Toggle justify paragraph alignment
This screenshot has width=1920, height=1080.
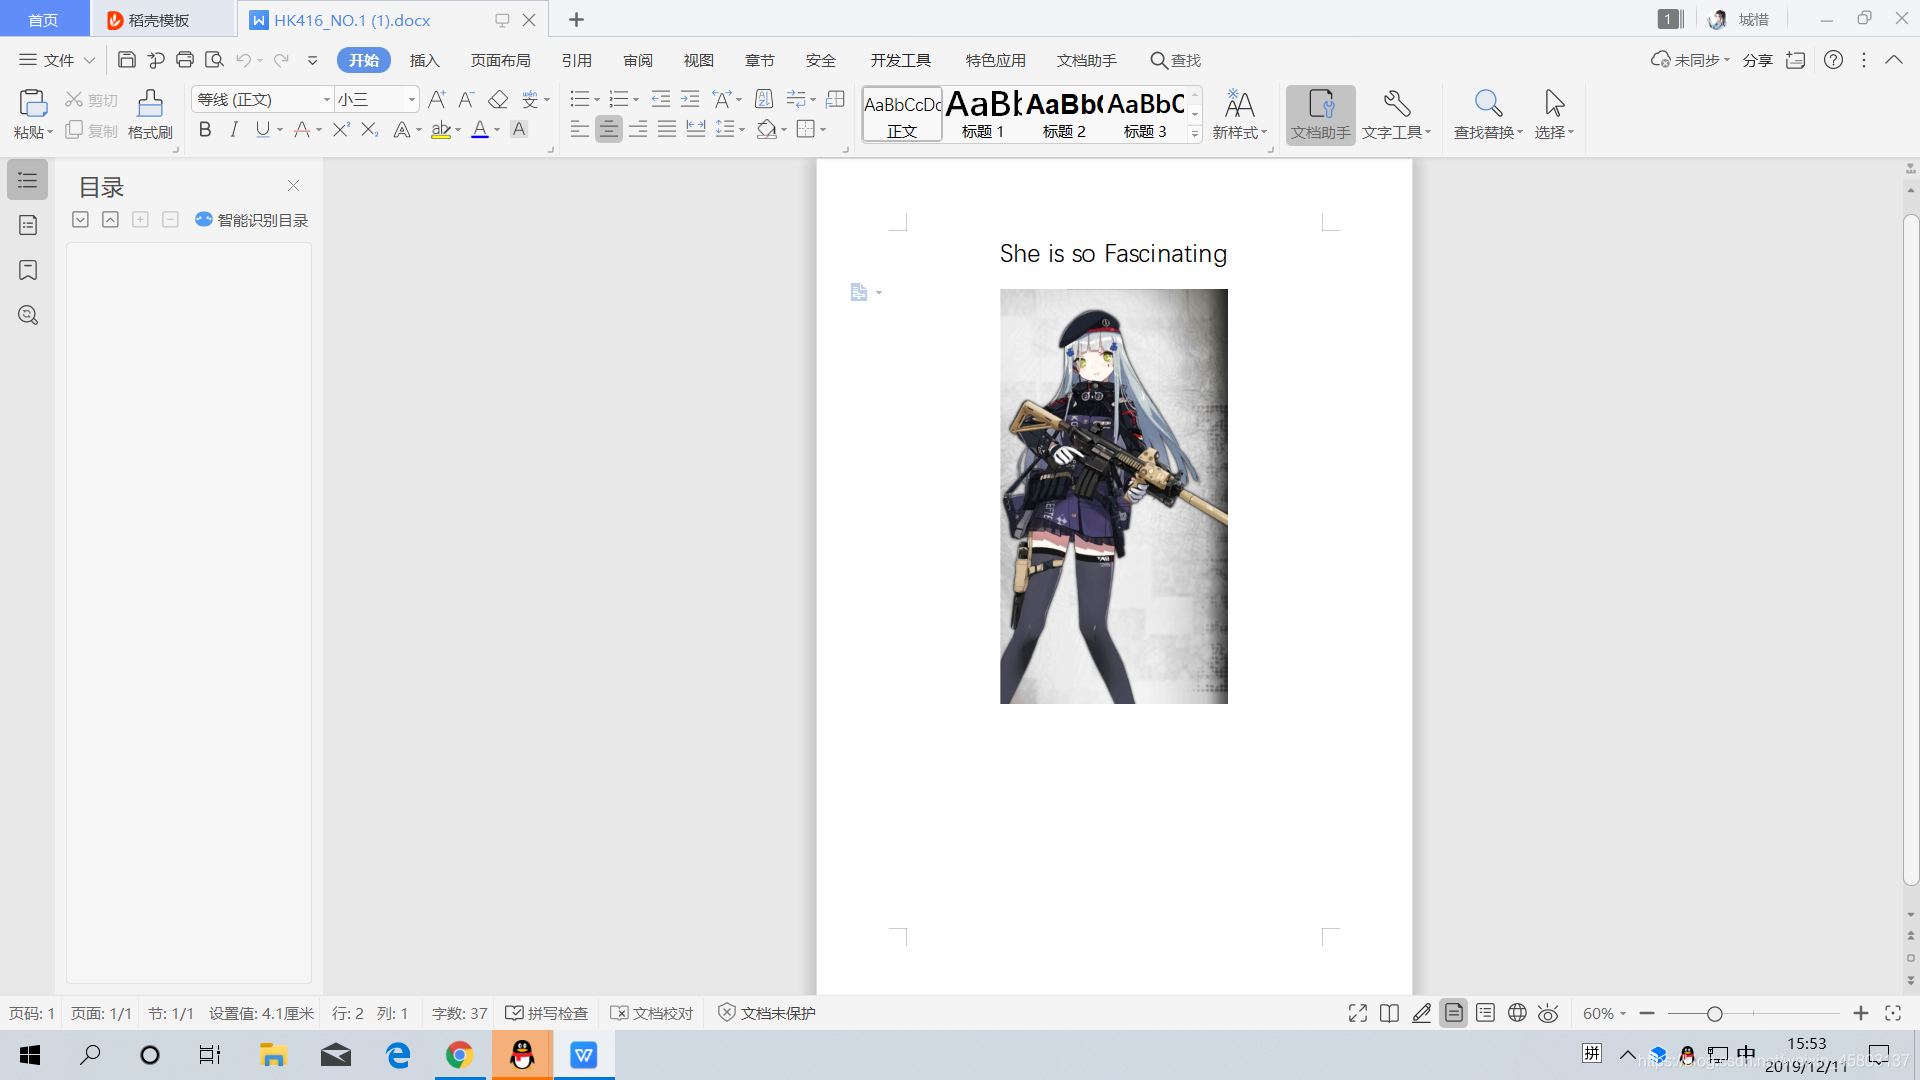(667, 129)
